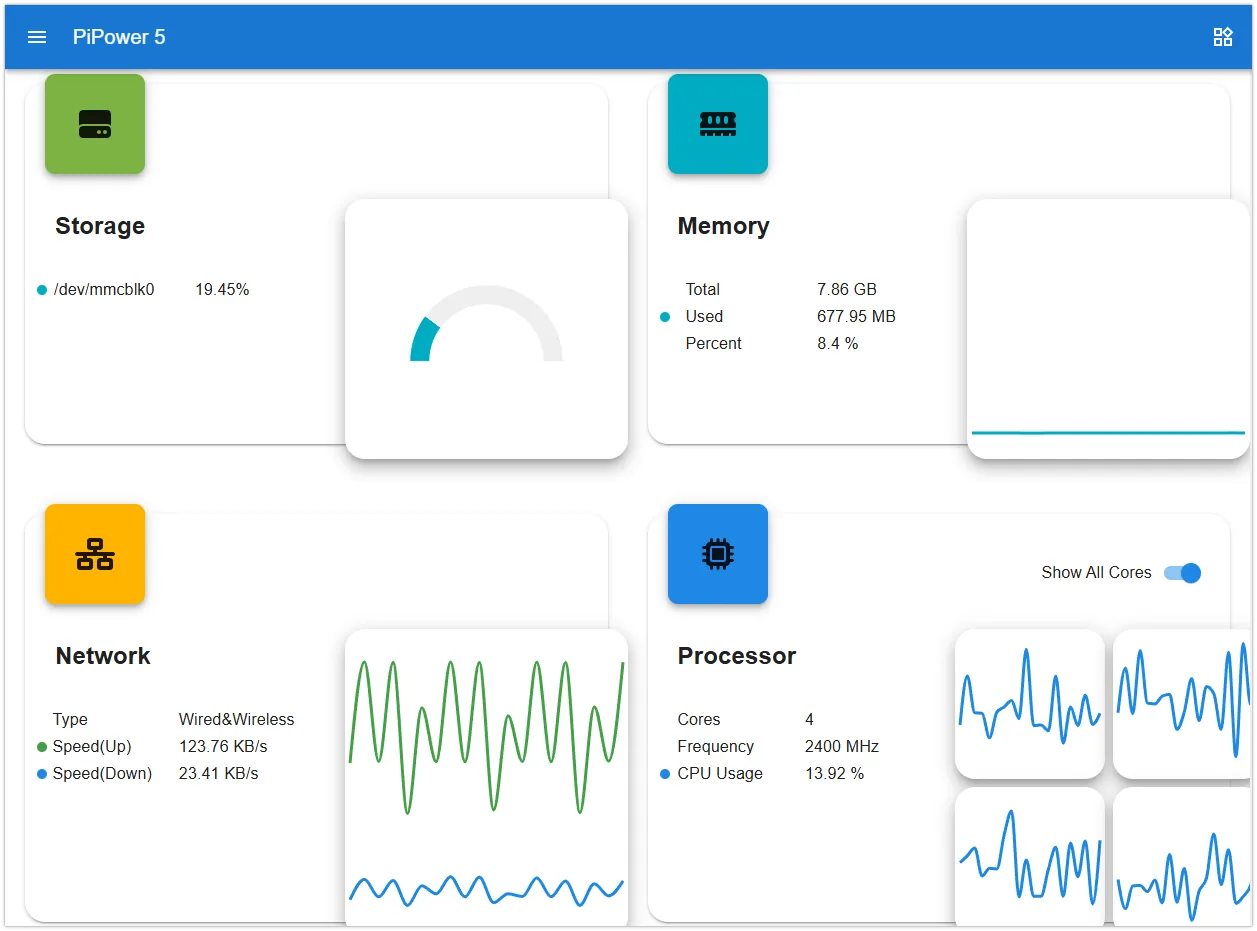Toggle the Show All Cores switch
The width and height of the screenshot is (1257, 931).
click(1182, 573)
